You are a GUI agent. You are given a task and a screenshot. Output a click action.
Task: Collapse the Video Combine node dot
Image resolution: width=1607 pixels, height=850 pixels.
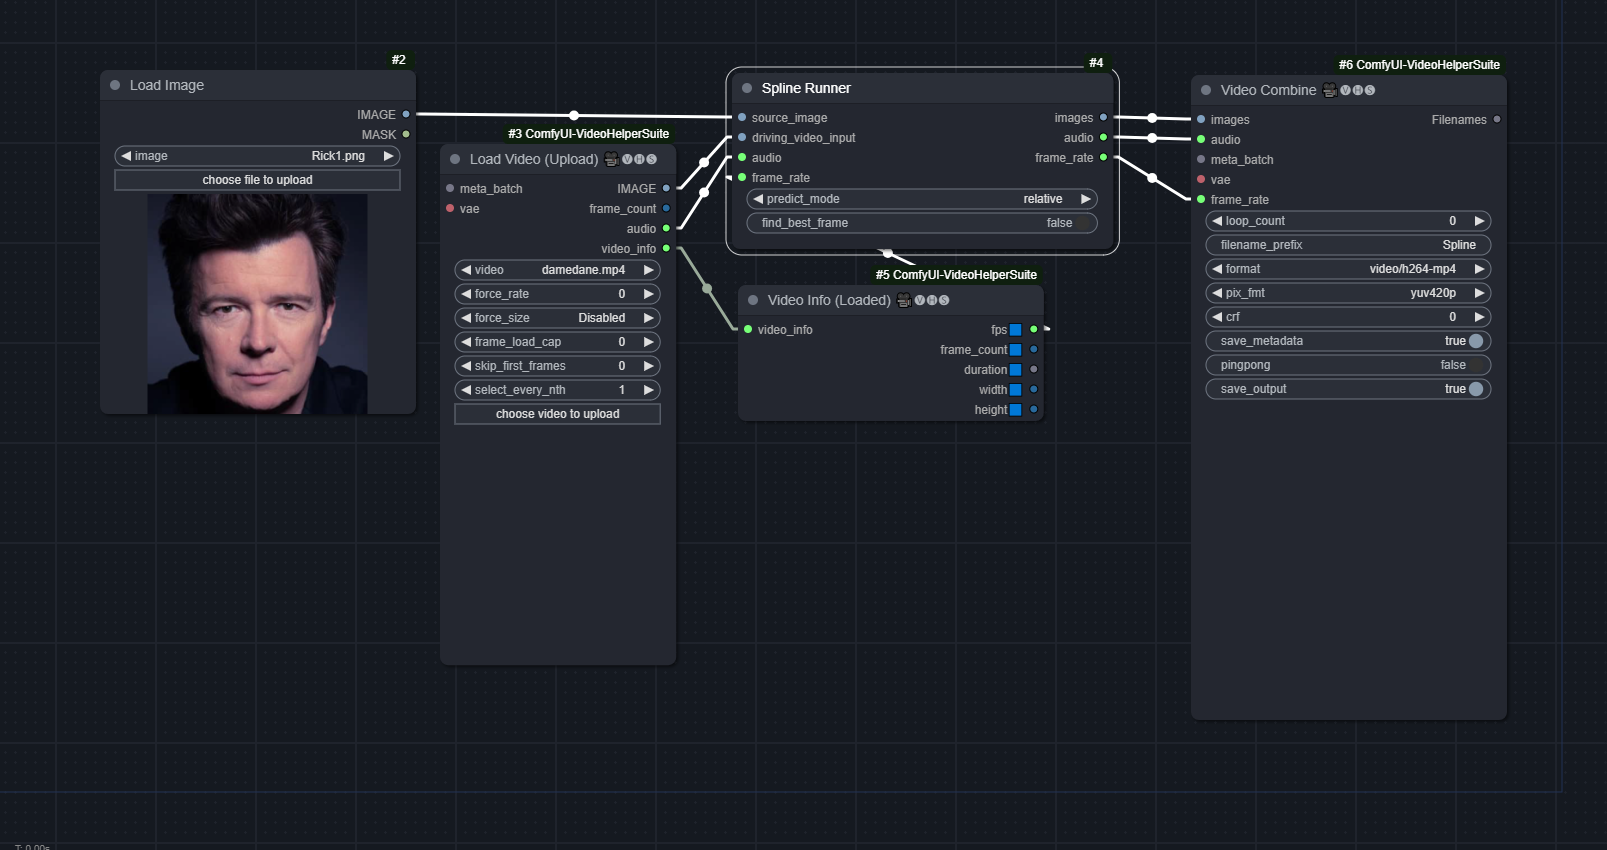click(1206, 90)
